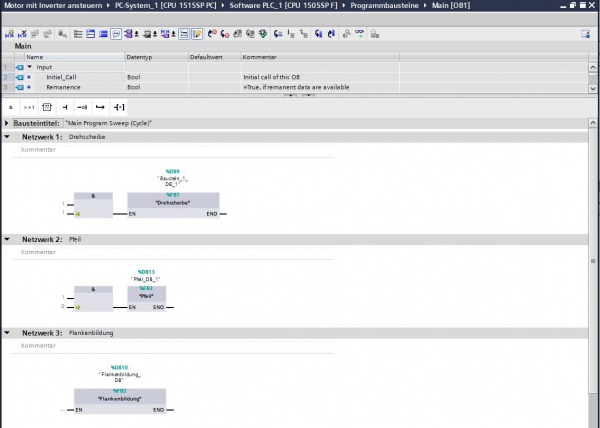Viewport: 600px width, 428px height.
Task: Expand the Bausteintitel header section
Action: click(x=8, y=122)
